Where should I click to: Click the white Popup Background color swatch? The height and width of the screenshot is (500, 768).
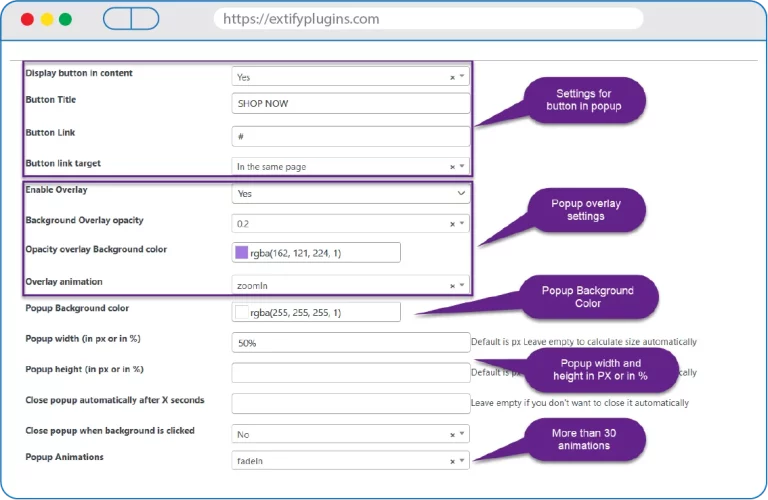[x=241, y=313]
